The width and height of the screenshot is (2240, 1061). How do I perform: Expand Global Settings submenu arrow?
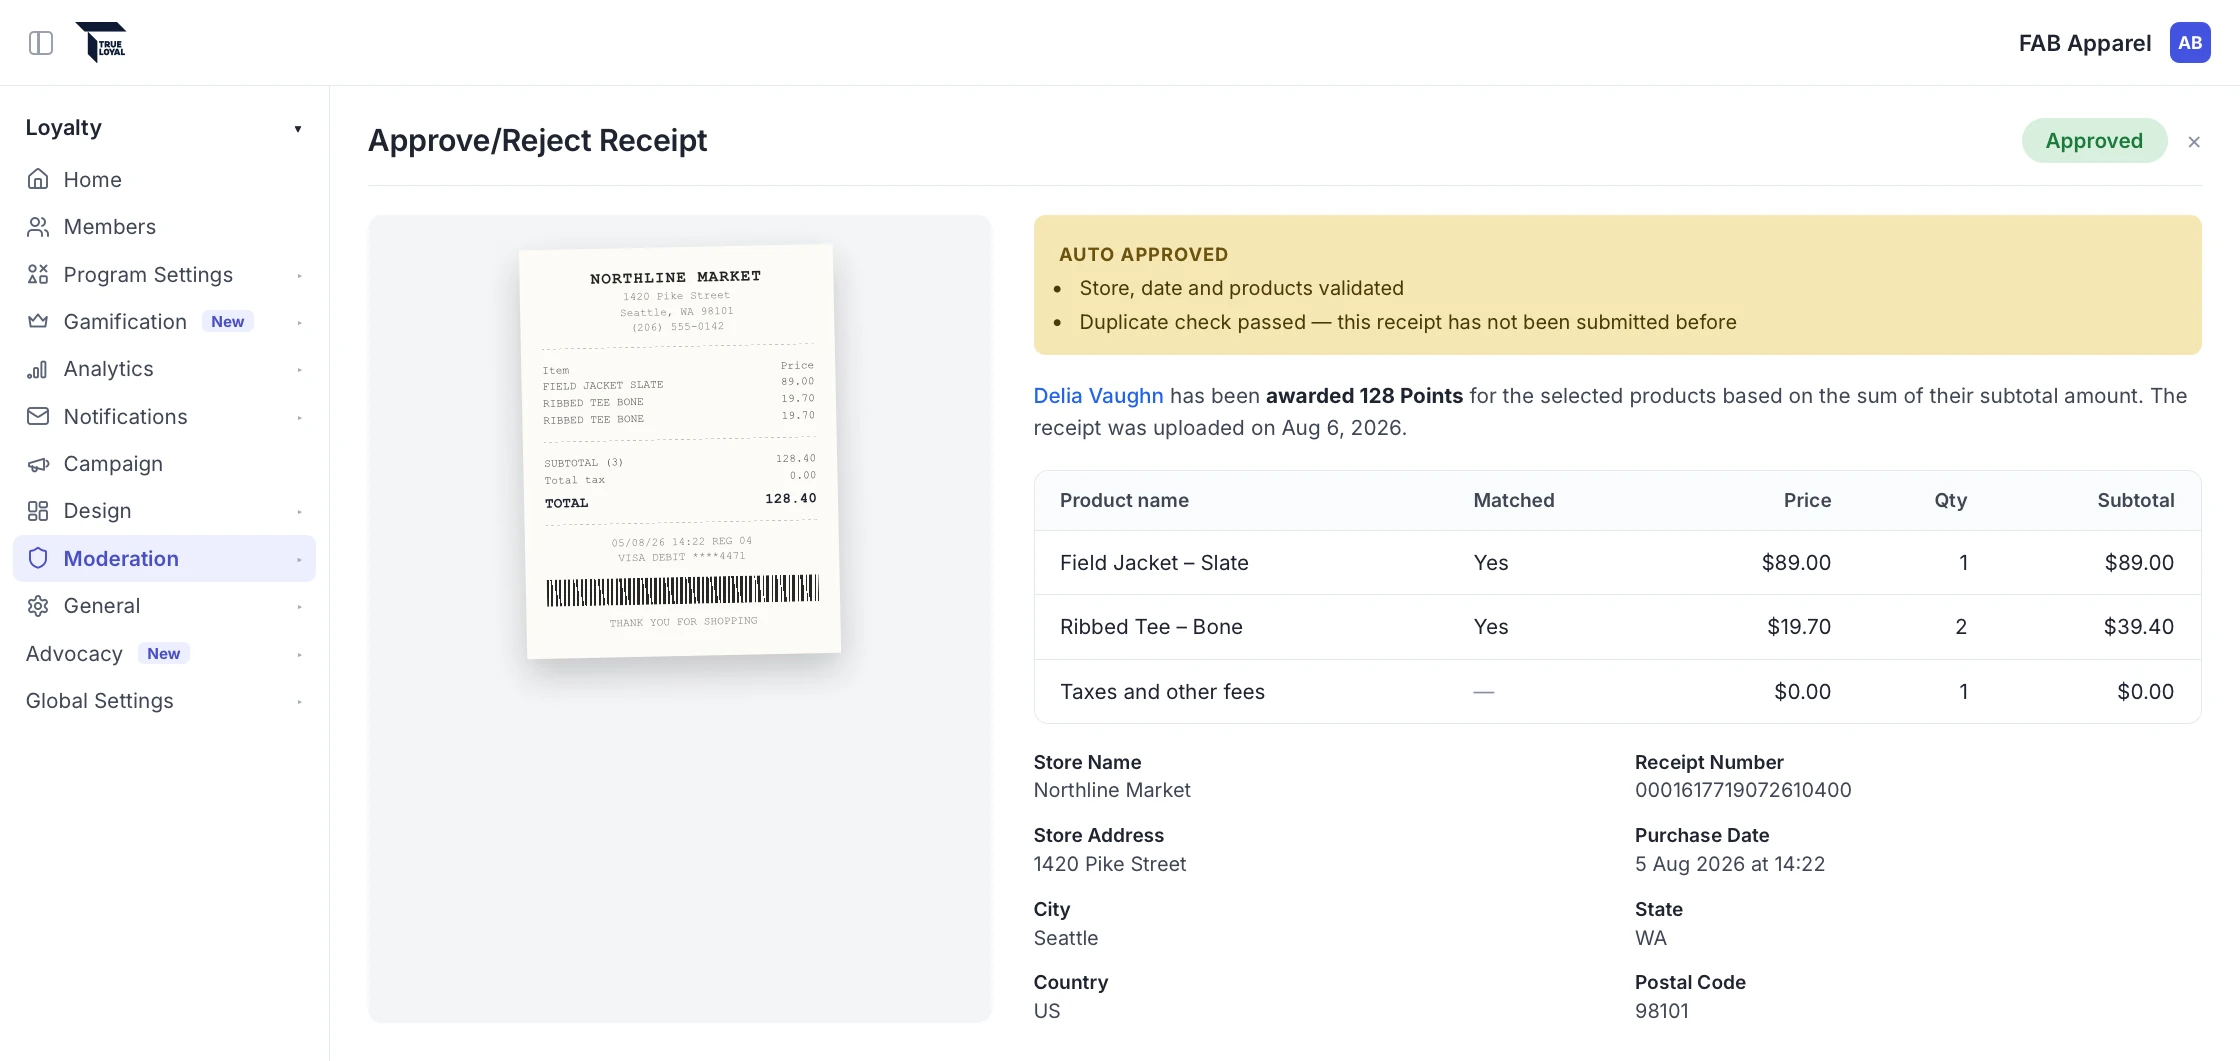pos(299,702)
